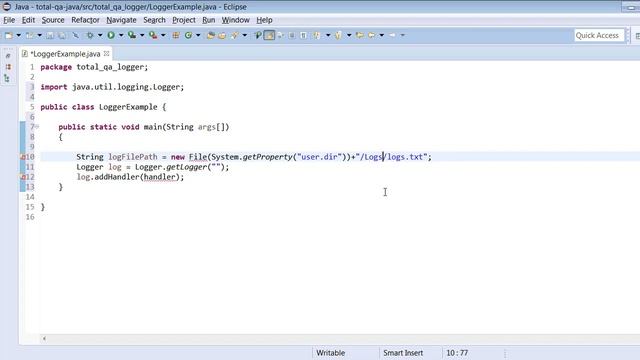Image resolution: width=640 pixels, height=360 pixels.
Task: Expand the Previous Annotation dropdown arrow
Action: click(349, 36)
